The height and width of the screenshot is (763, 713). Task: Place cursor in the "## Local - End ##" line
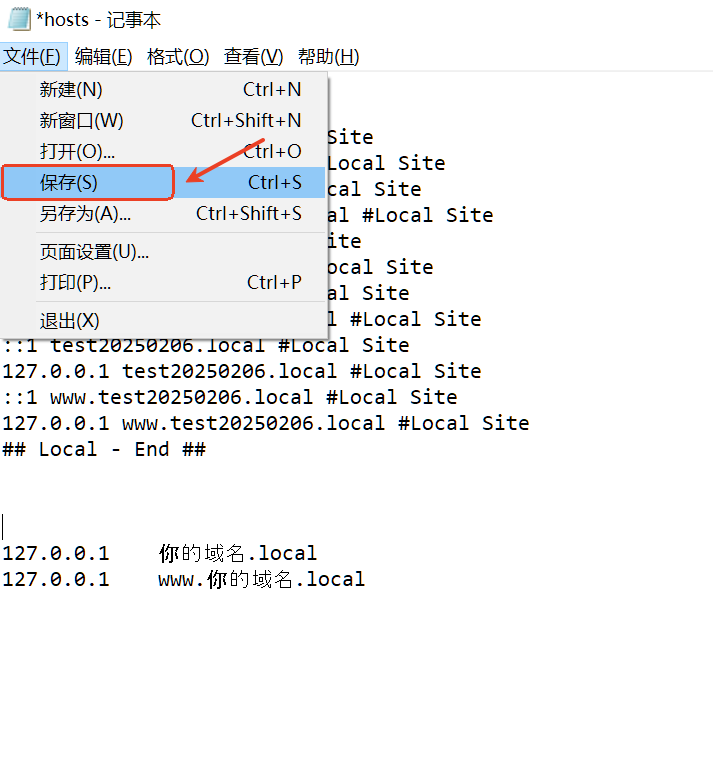[104, 449]
